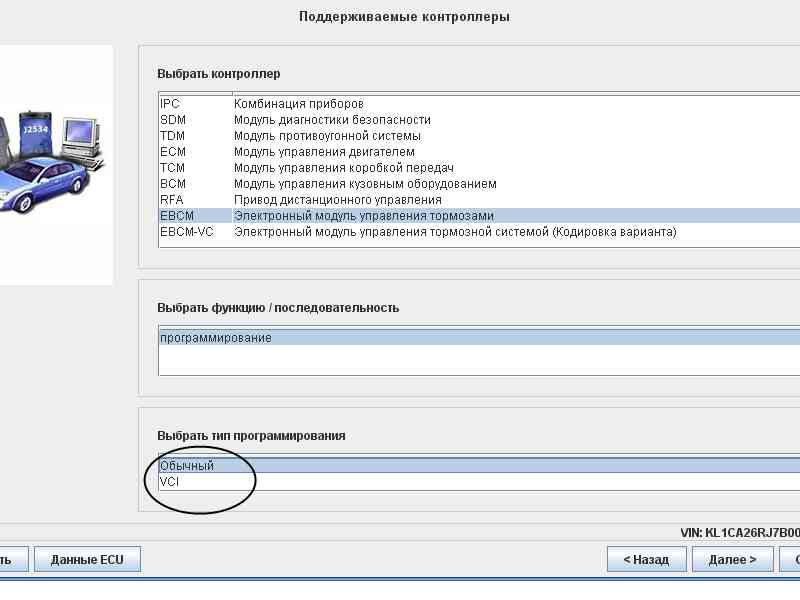800x600 pixels.
Task: Select TCM transmission control row
Action: 480,168
